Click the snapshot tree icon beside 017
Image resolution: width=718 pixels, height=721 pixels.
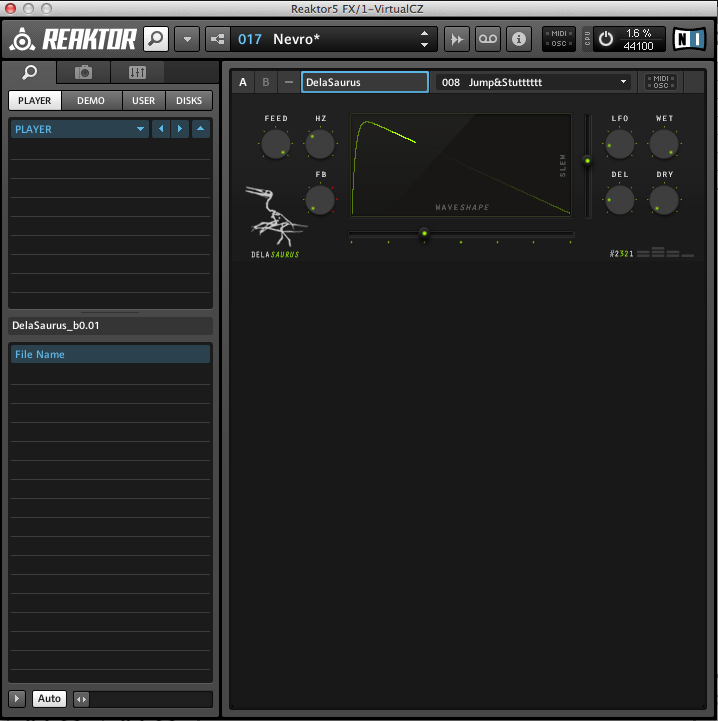218,39
